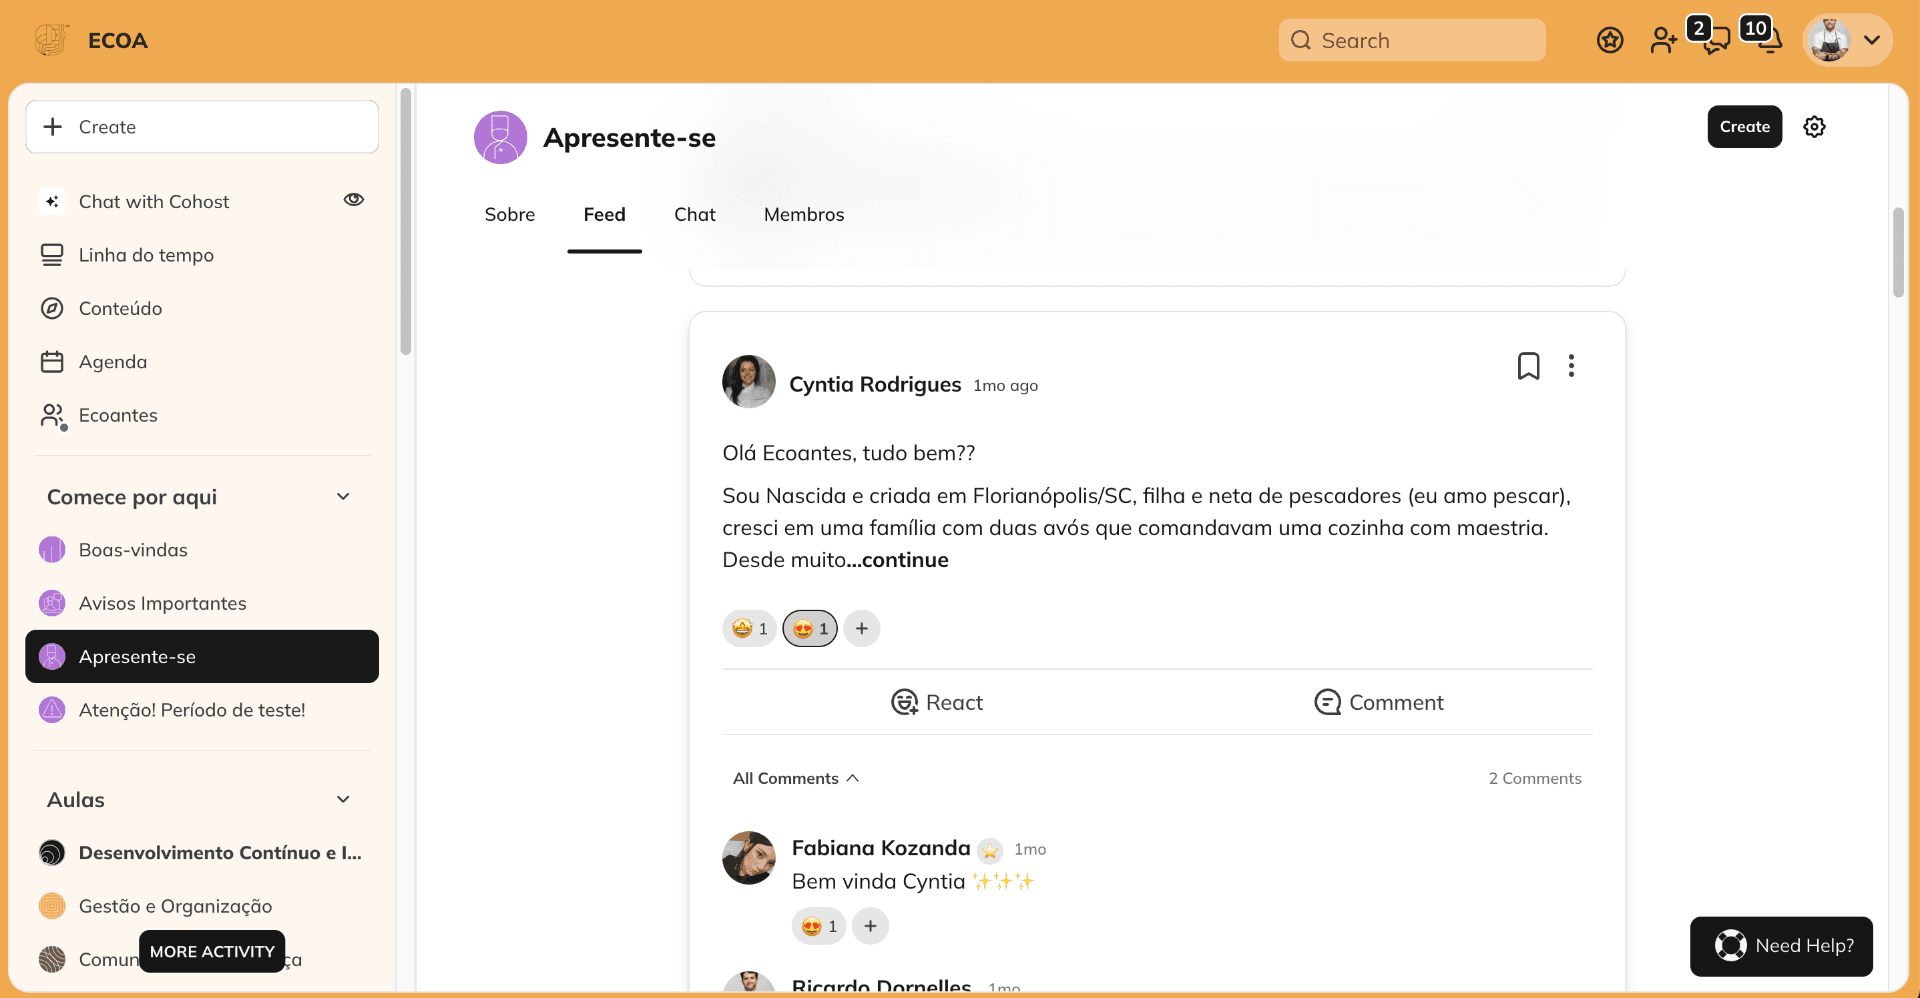This screenshot has width=1920, height=998.
Task: Click the Apresente-se space avatar icon
Action: coord(500,137)
